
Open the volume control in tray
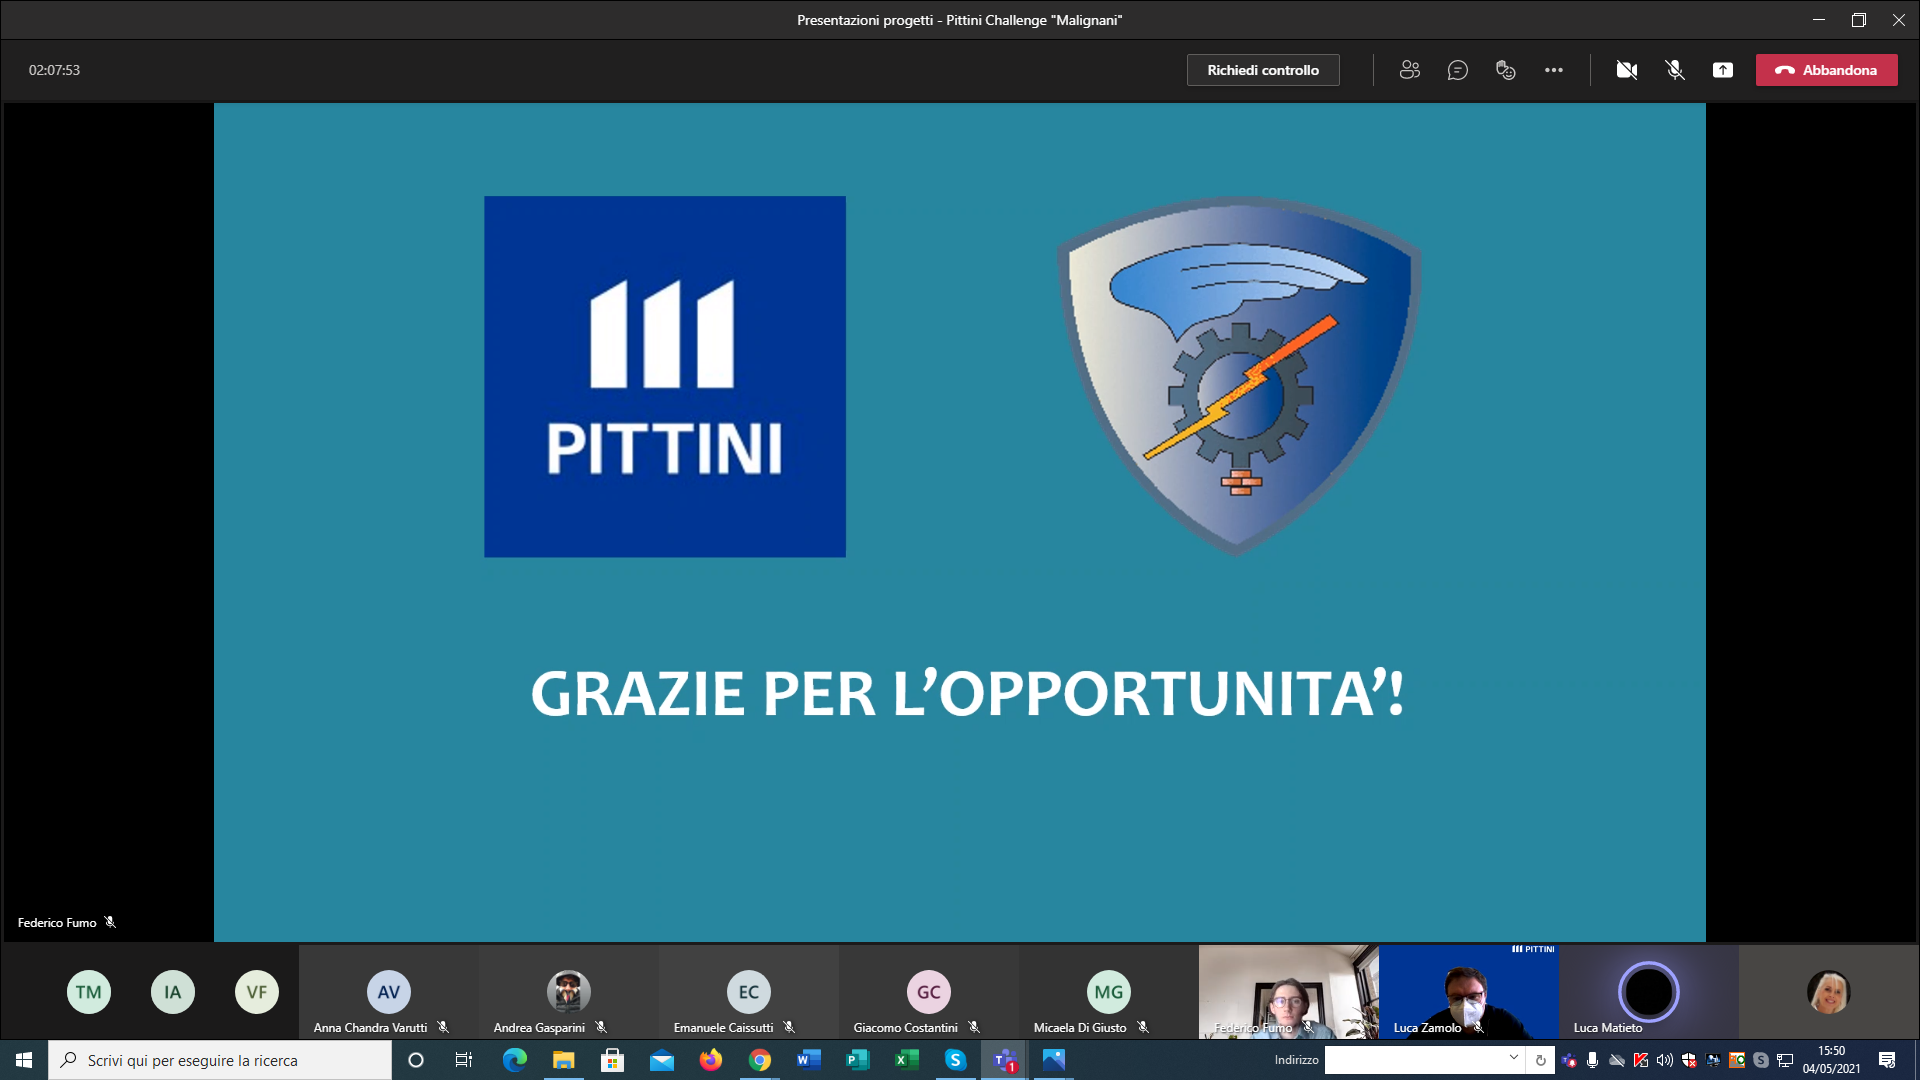(x=1665, y=1060)
